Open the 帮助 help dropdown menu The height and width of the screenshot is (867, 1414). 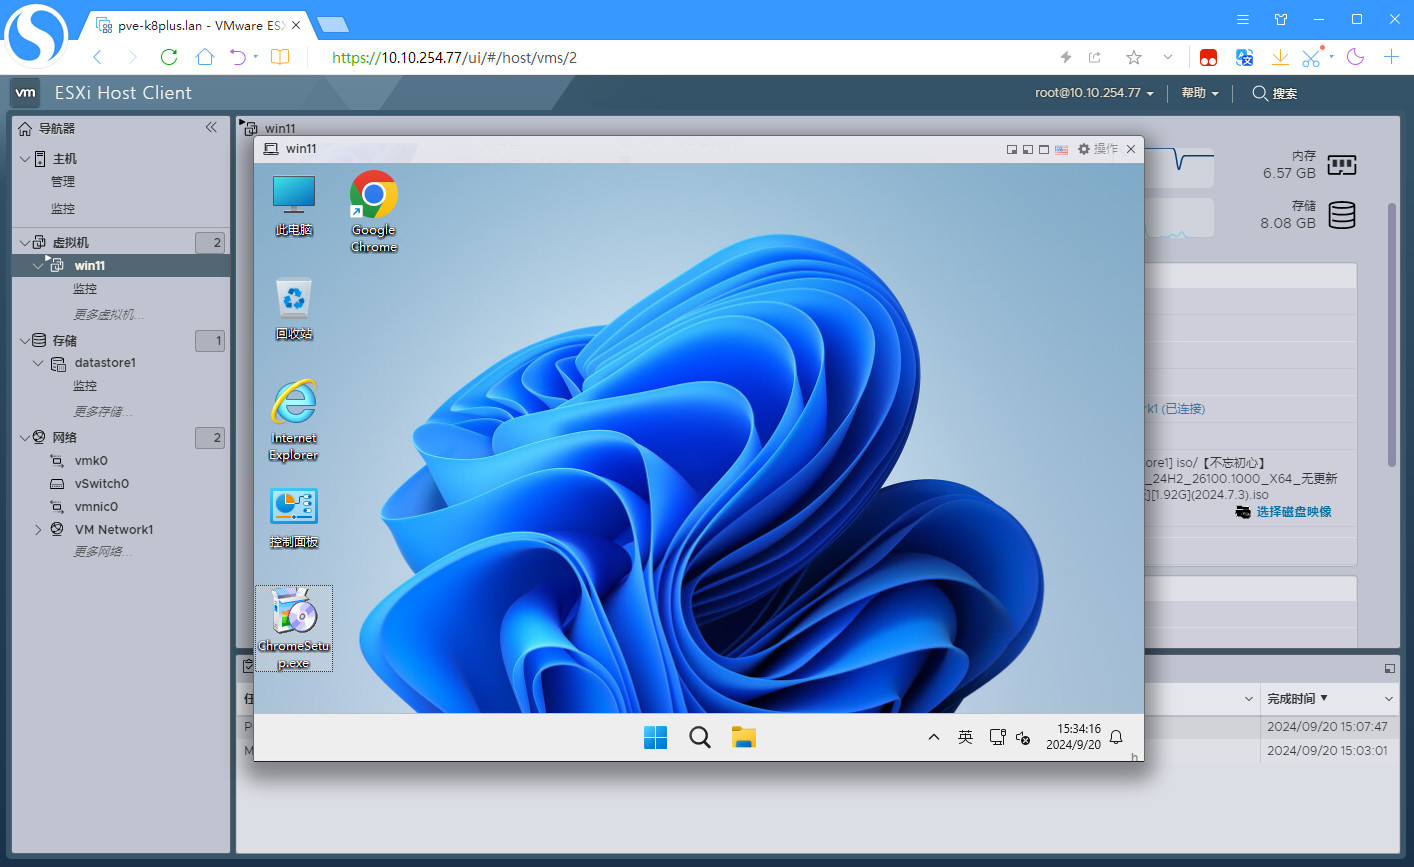[1200, 93]
